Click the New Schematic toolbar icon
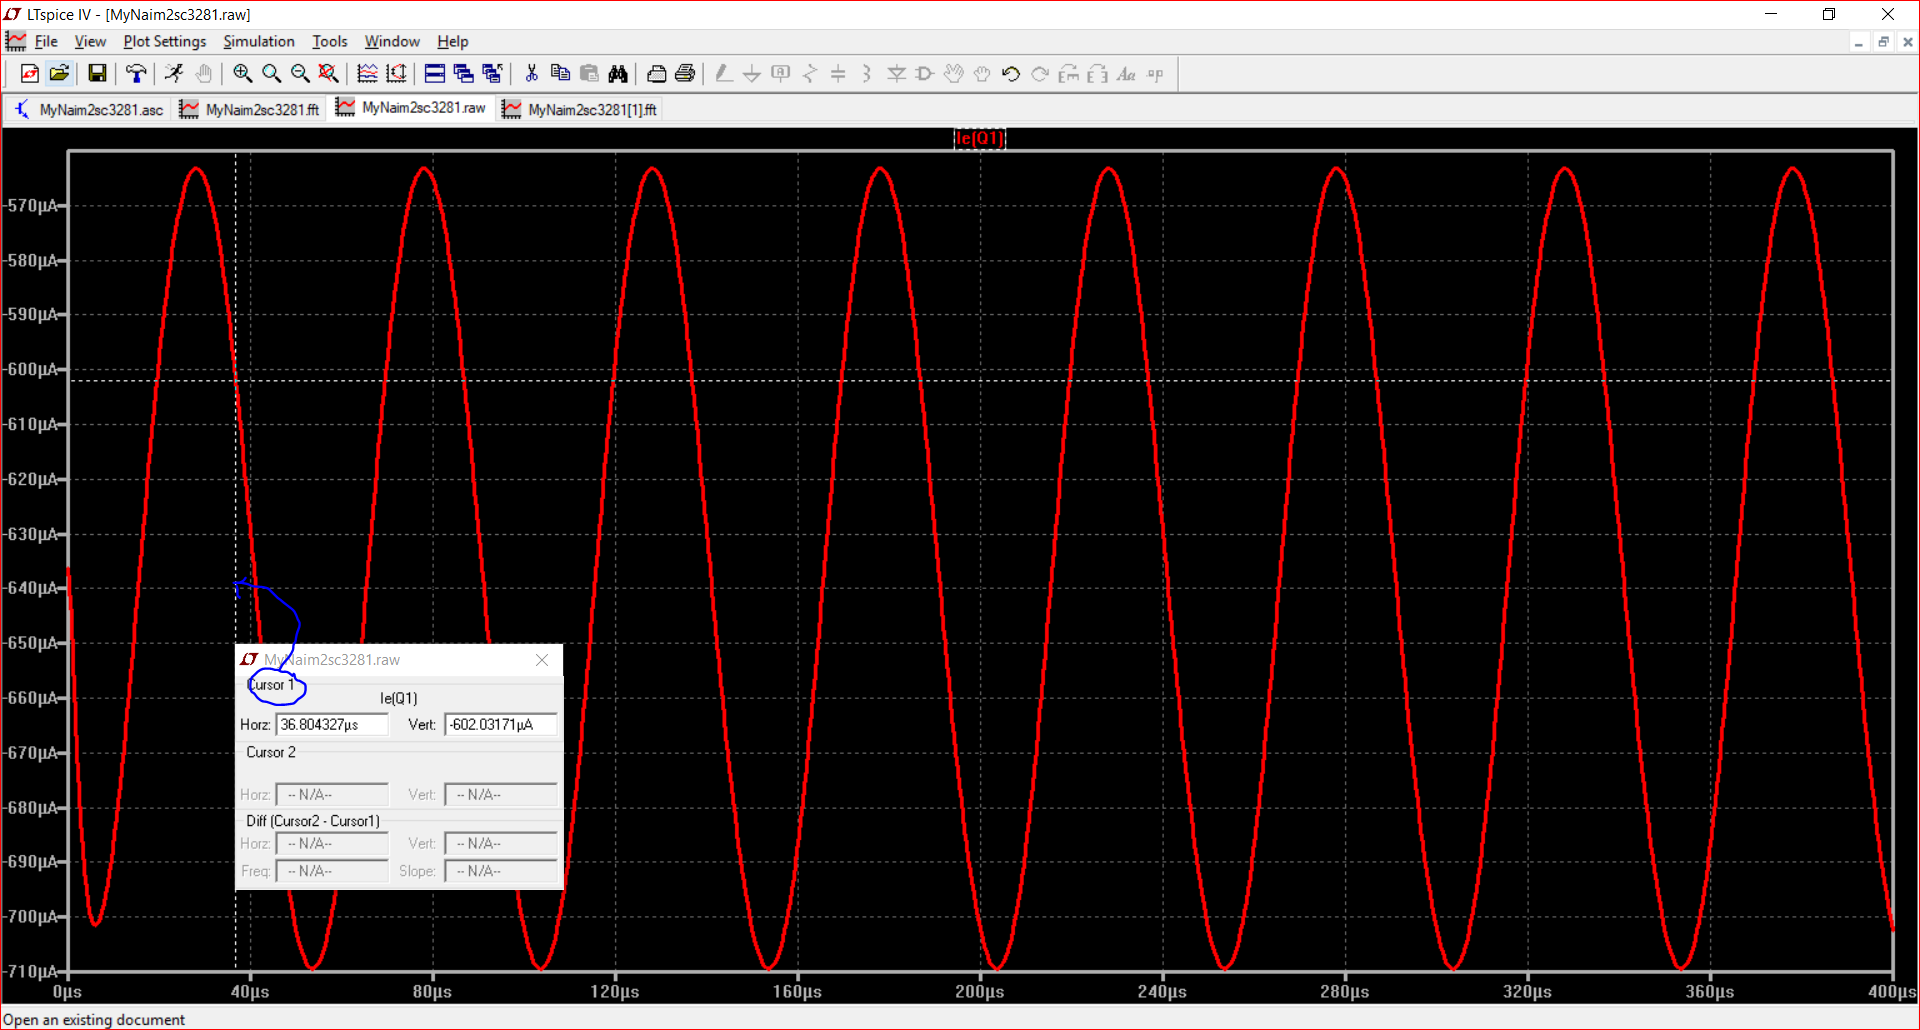 [30, 73]
